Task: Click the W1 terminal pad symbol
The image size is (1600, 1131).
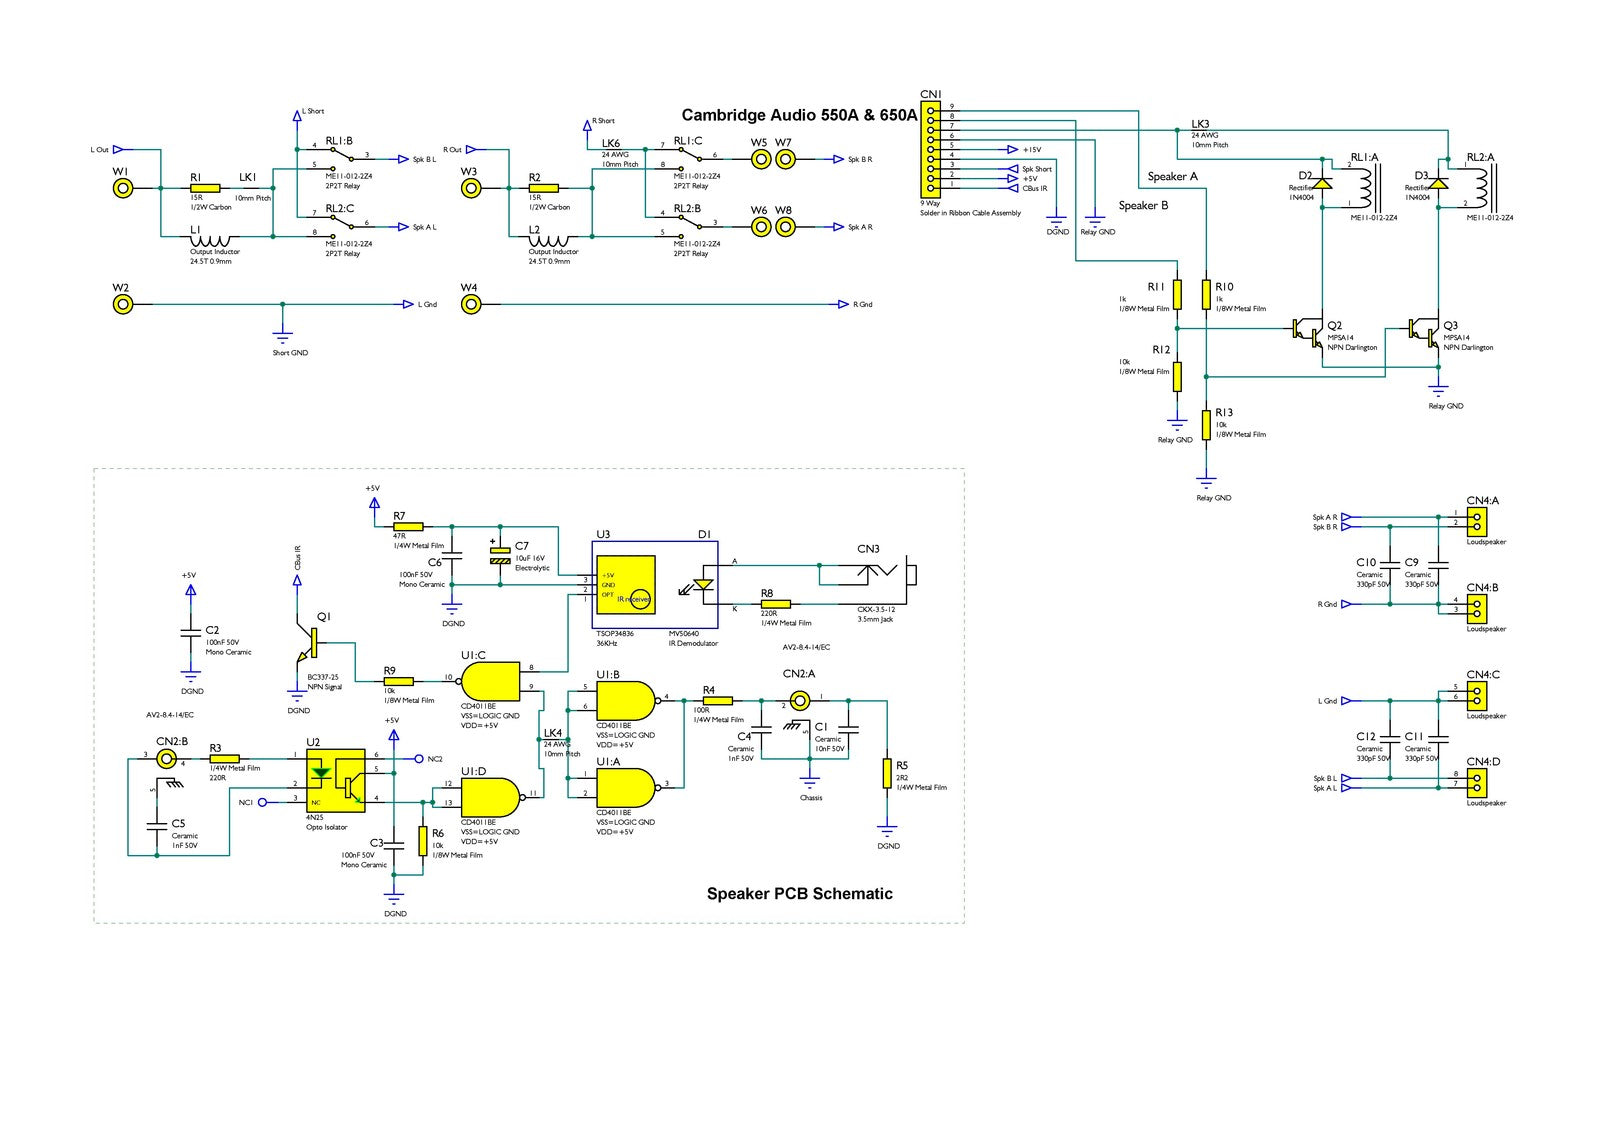Action: pos(122,187)
